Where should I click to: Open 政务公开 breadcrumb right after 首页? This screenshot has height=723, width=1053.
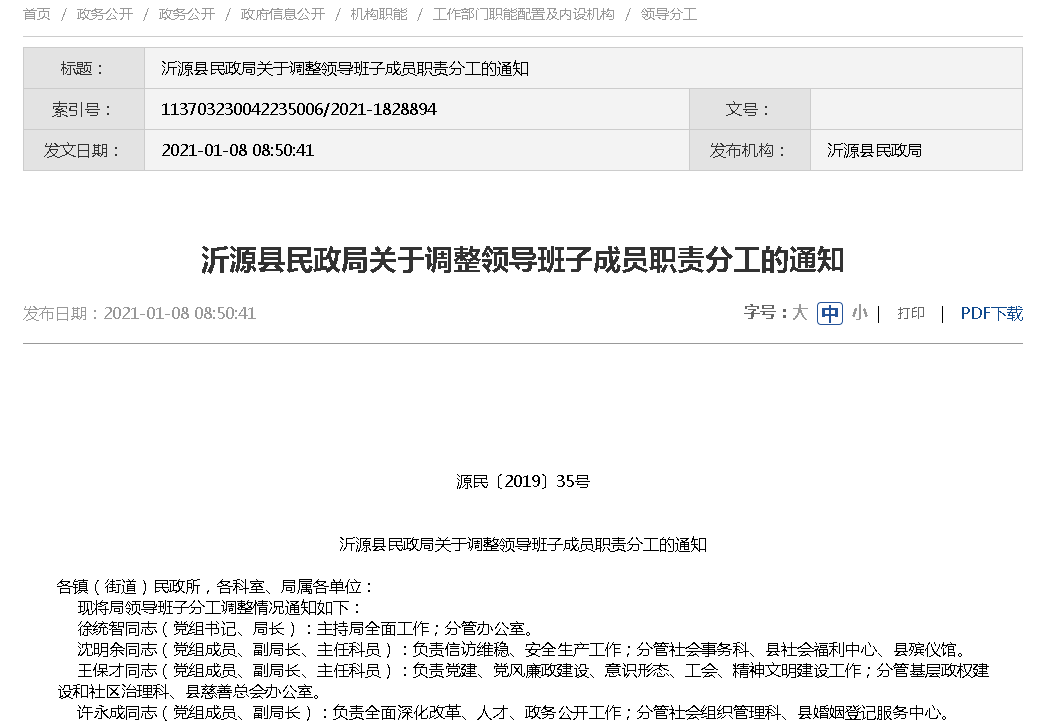tap(104, 15)
